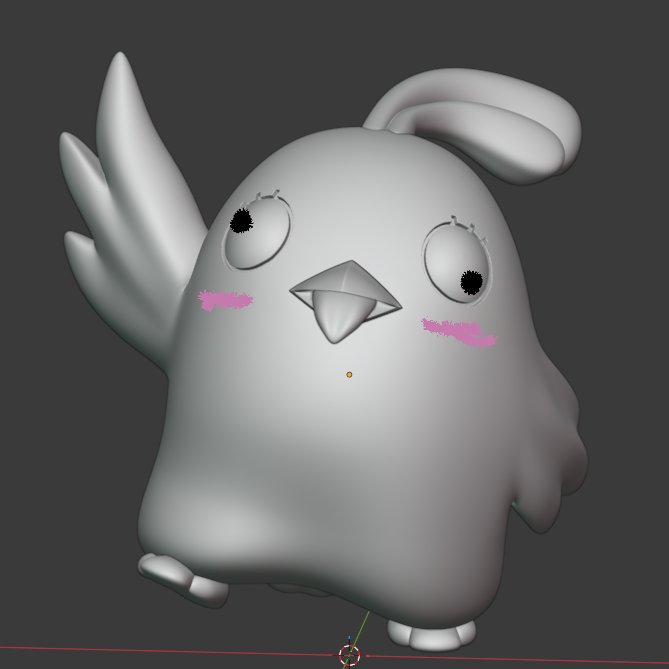Select the foot near the 3D cursor

pyautogui.click(x=431, y=634)
